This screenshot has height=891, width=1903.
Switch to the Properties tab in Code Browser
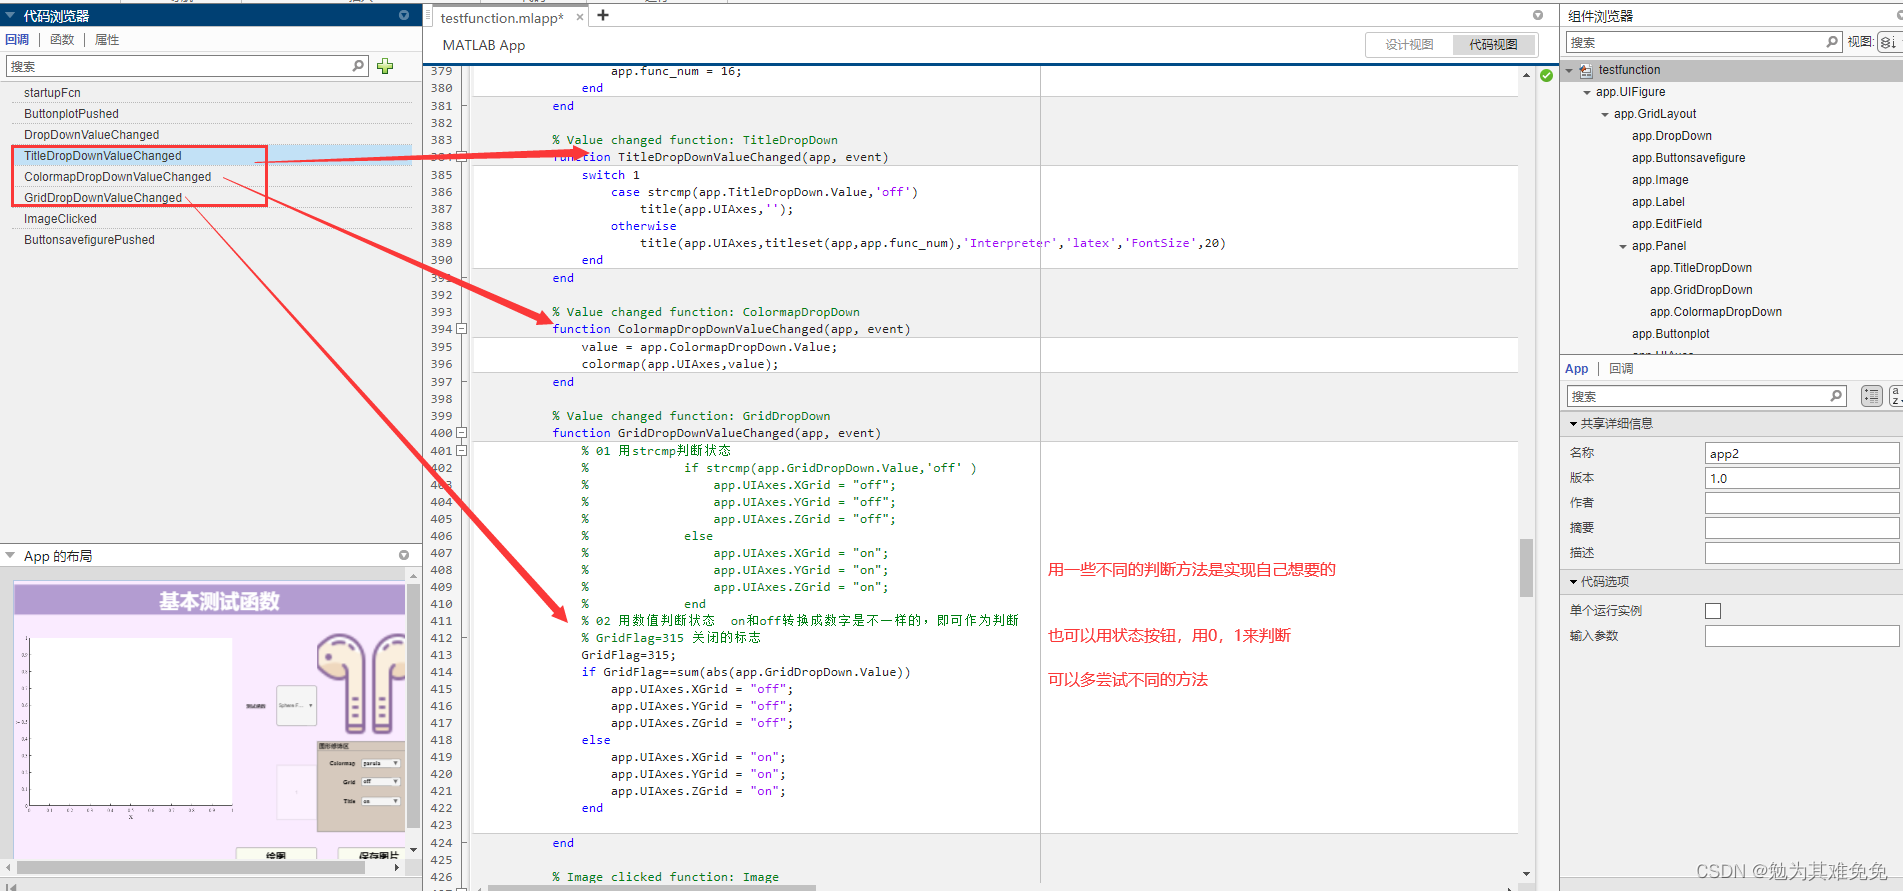(107, 40)
